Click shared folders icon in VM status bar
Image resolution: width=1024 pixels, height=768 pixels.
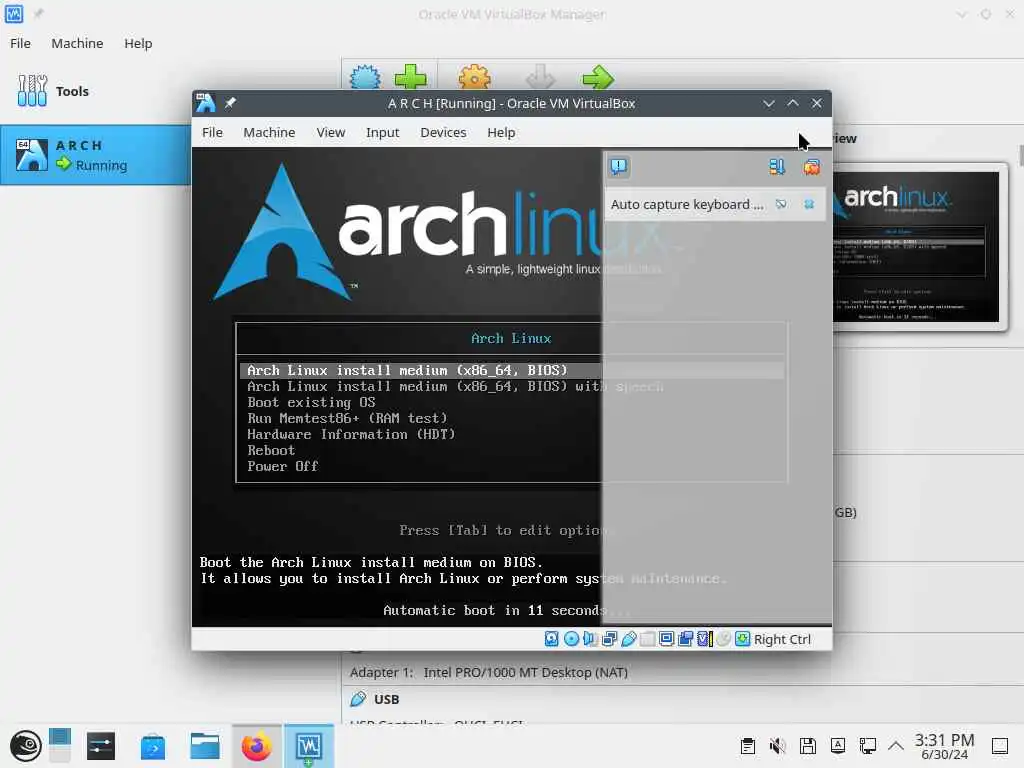pos(647,639)
